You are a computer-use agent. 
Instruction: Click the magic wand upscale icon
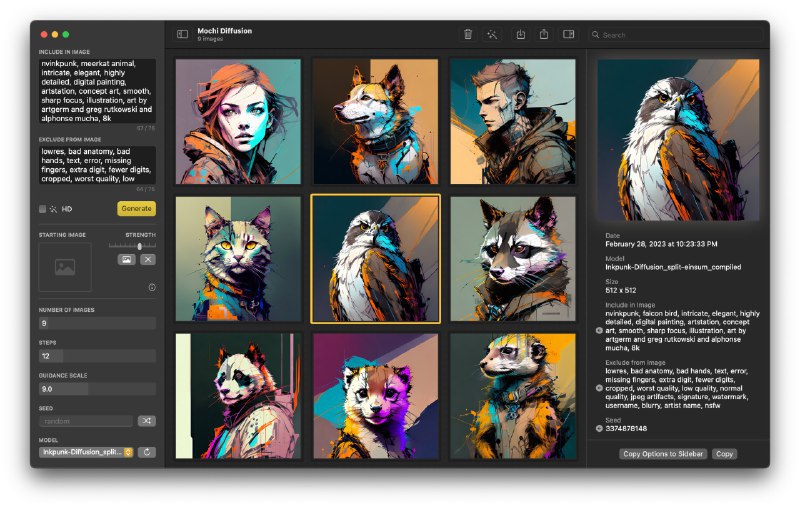(492, 34)
